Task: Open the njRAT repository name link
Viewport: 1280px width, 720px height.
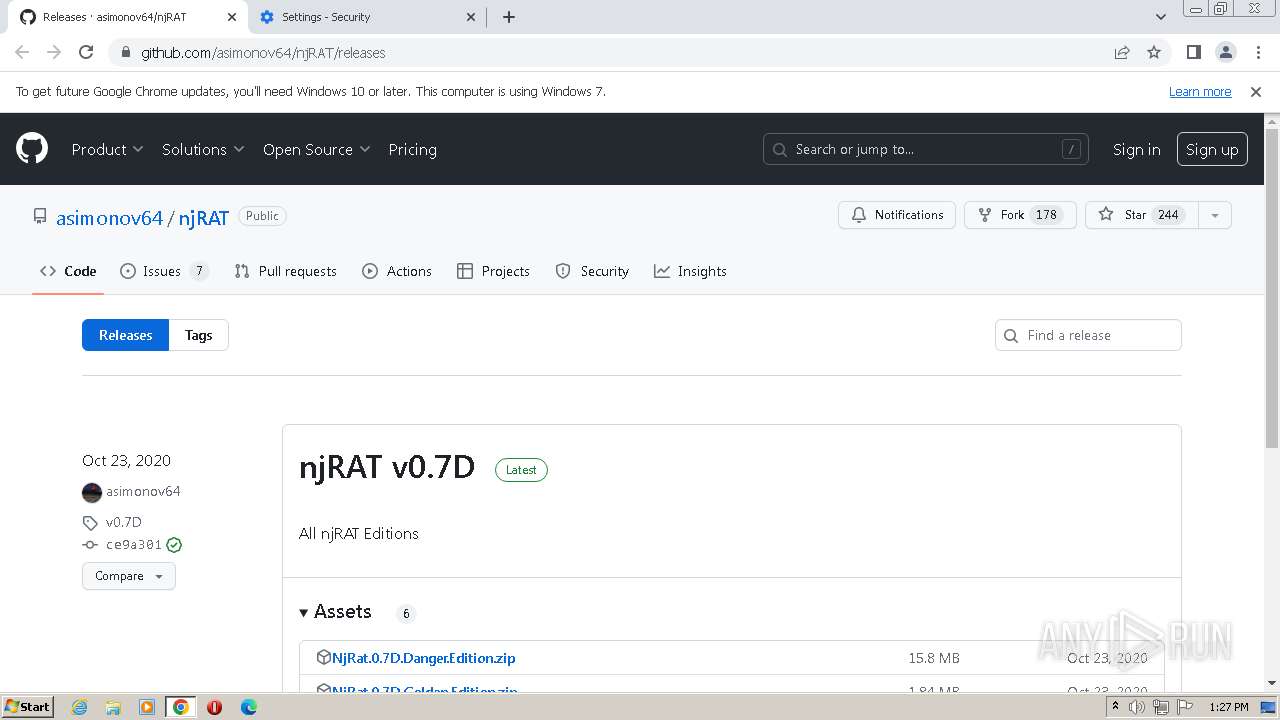Action: point(204,217)
